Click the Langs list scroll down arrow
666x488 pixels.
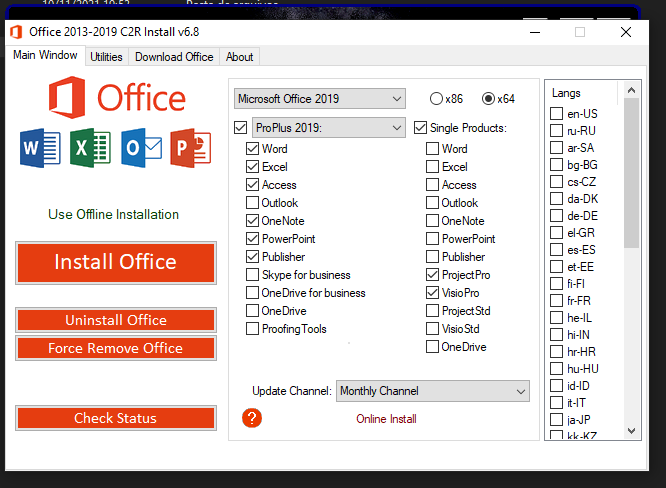click(x=632, y=431)
